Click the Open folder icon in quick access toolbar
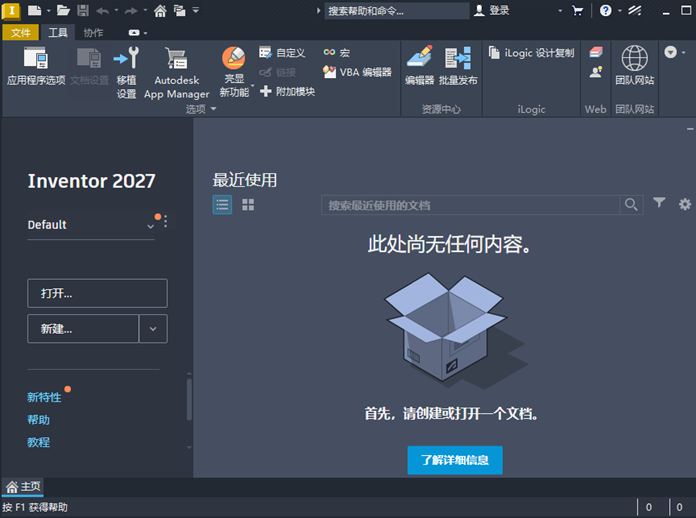Screen dimensions: 696x518 63,10
